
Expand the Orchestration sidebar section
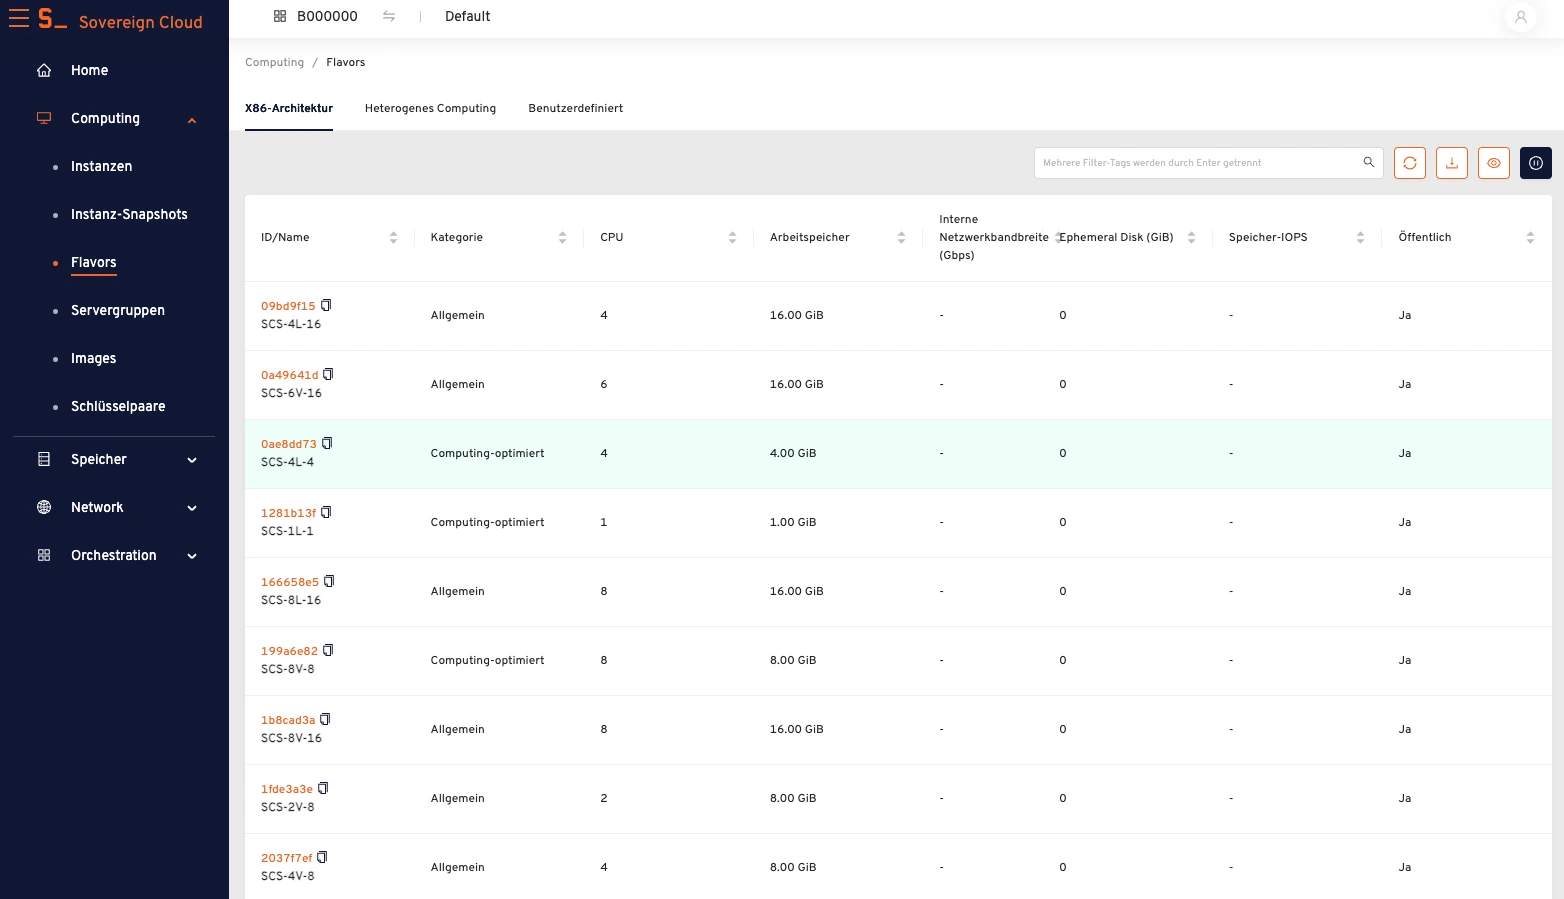[x=192, y=556]
